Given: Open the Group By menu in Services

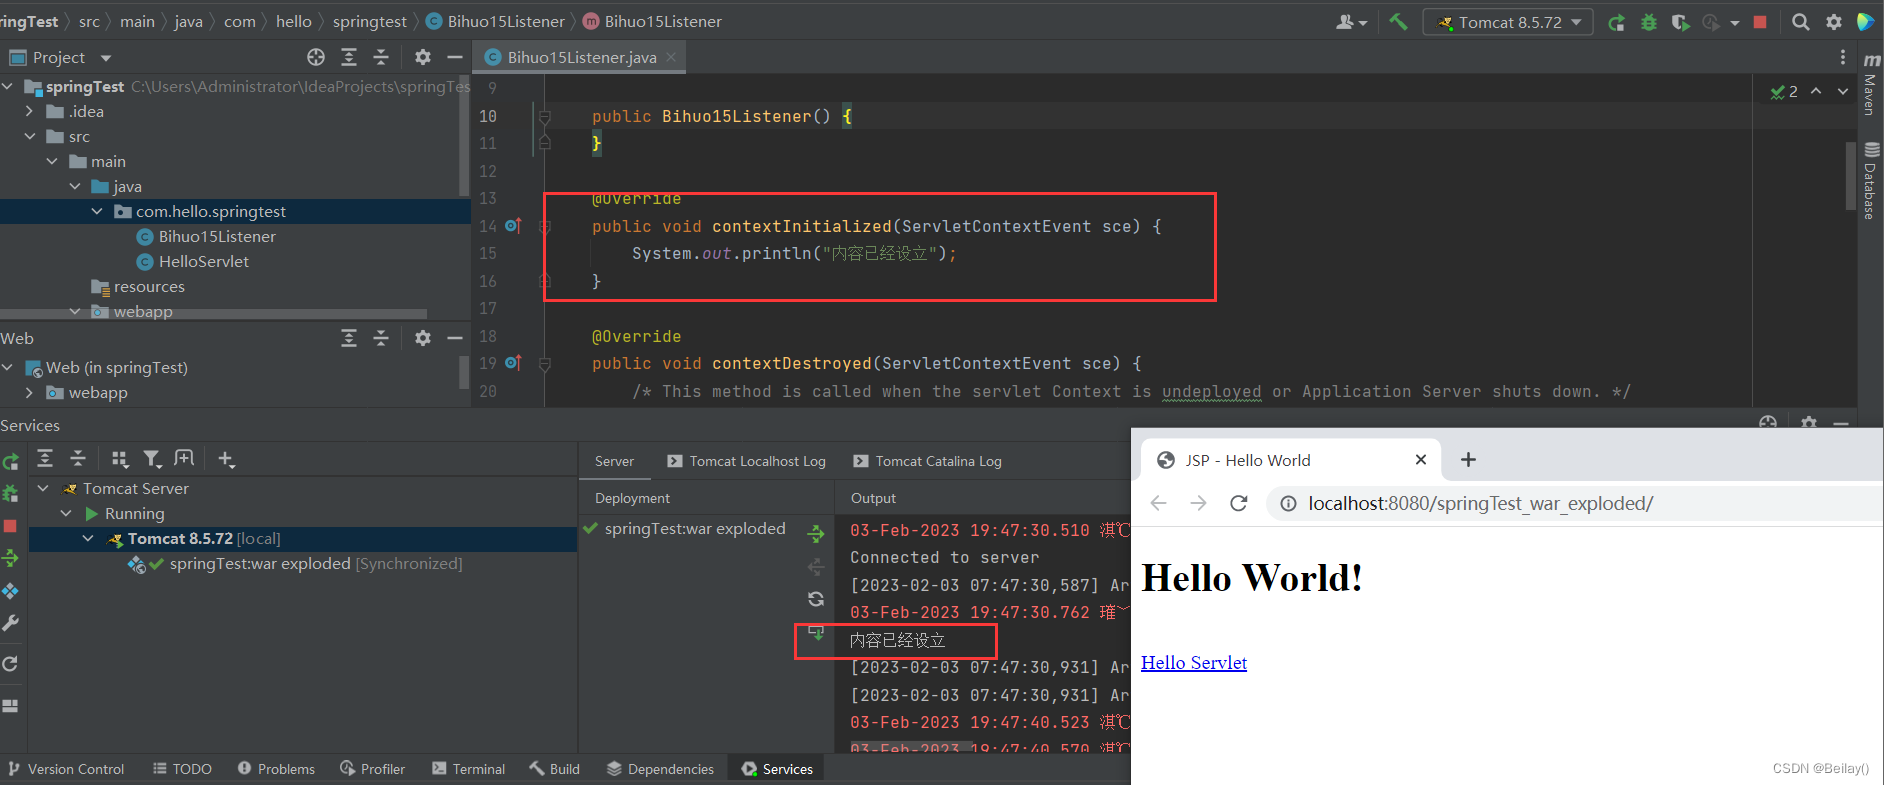Looking at the screenshot, I should click(x=120, y=458).
